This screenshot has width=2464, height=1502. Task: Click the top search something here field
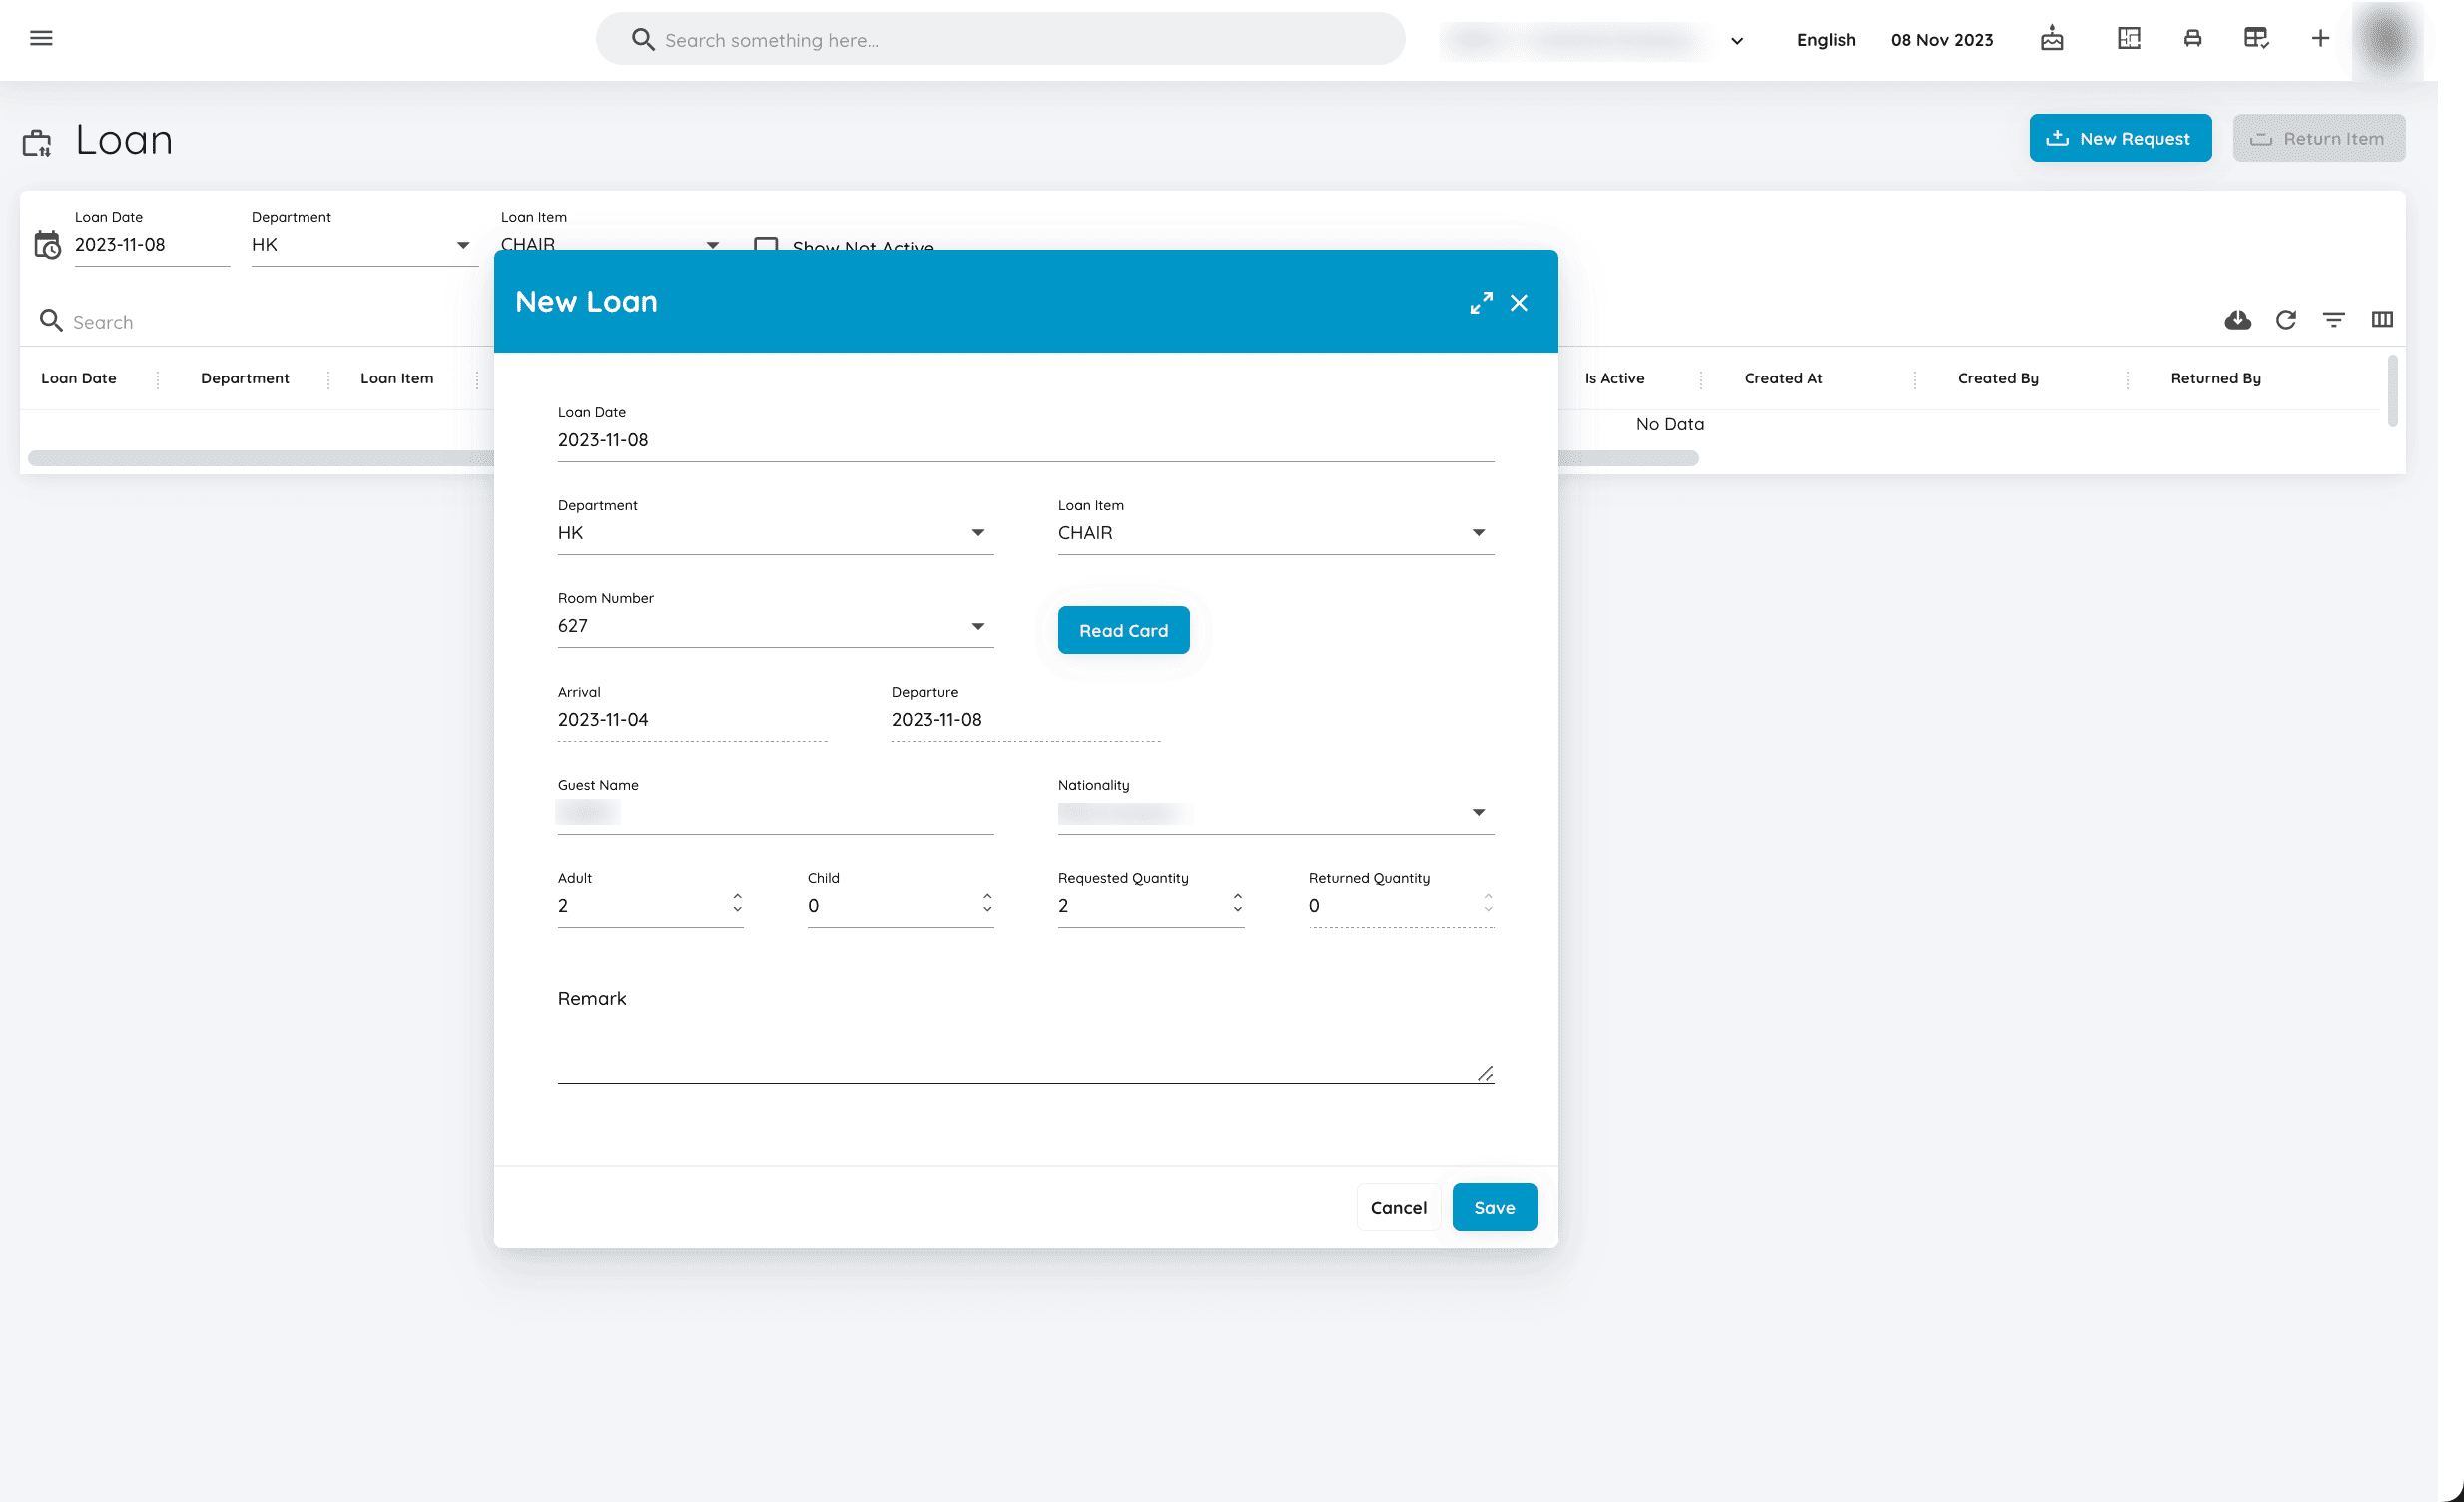tap(1000, 39)
